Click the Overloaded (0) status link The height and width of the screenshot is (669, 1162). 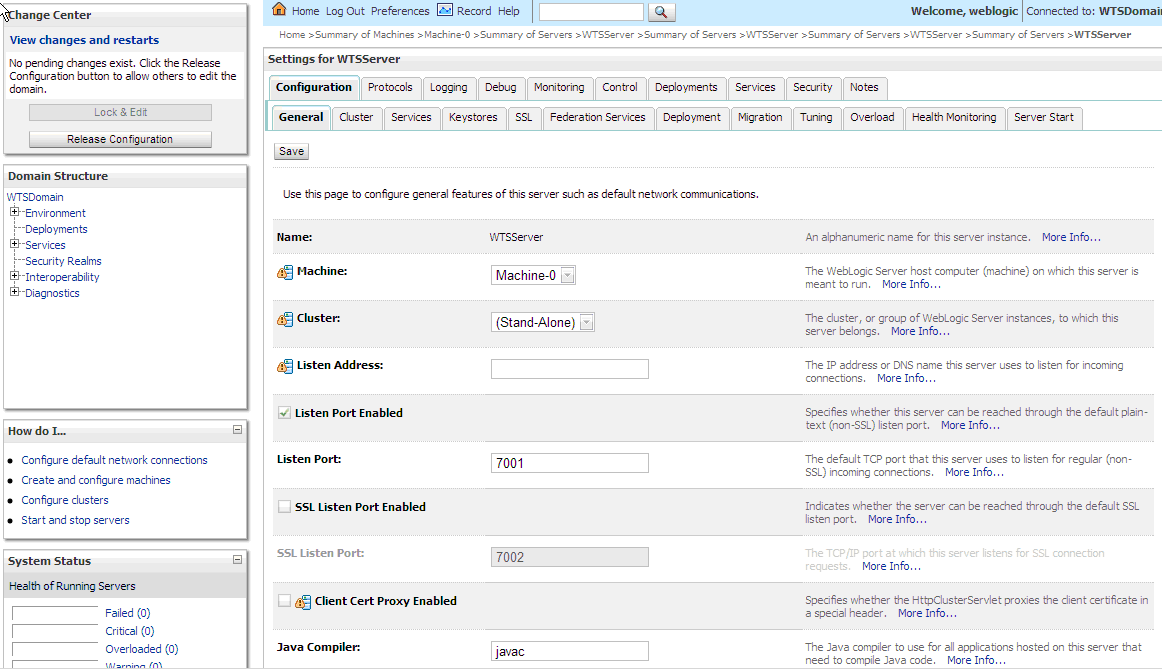point(142,649)
